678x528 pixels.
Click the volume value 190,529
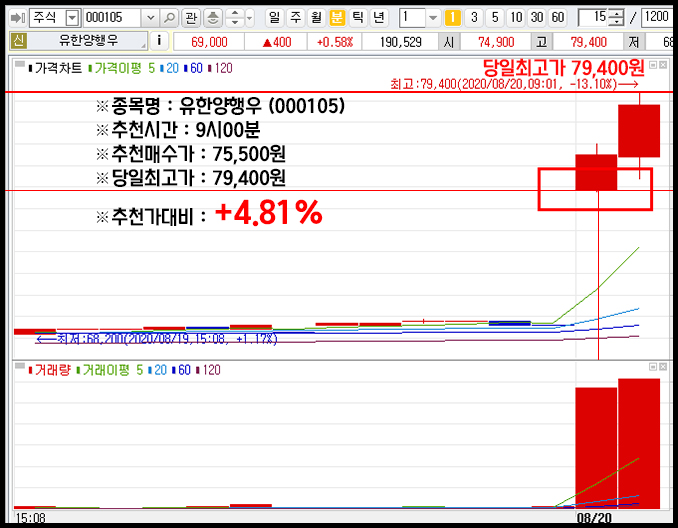coord(400,42)
